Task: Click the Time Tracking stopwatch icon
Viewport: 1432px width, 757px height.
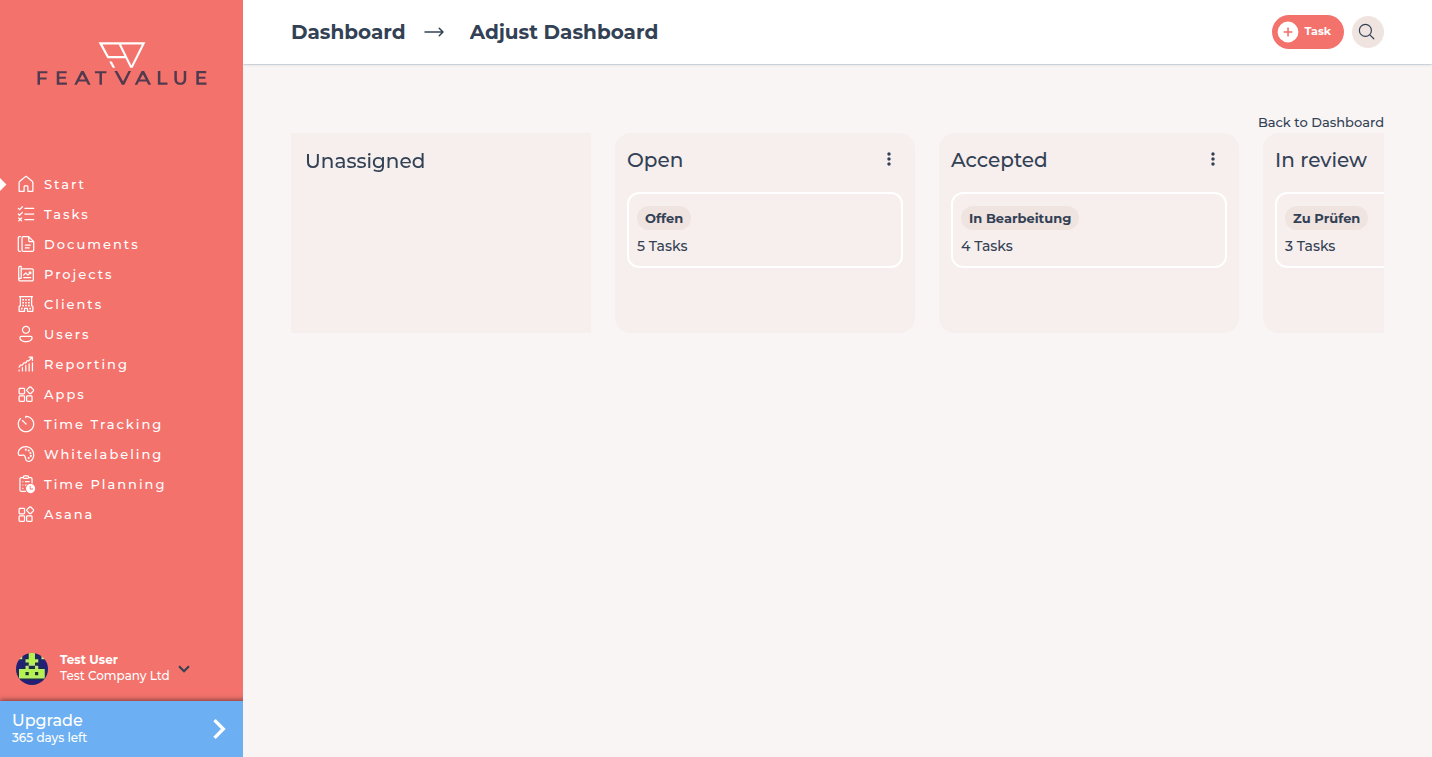Action: click(26, 424)
